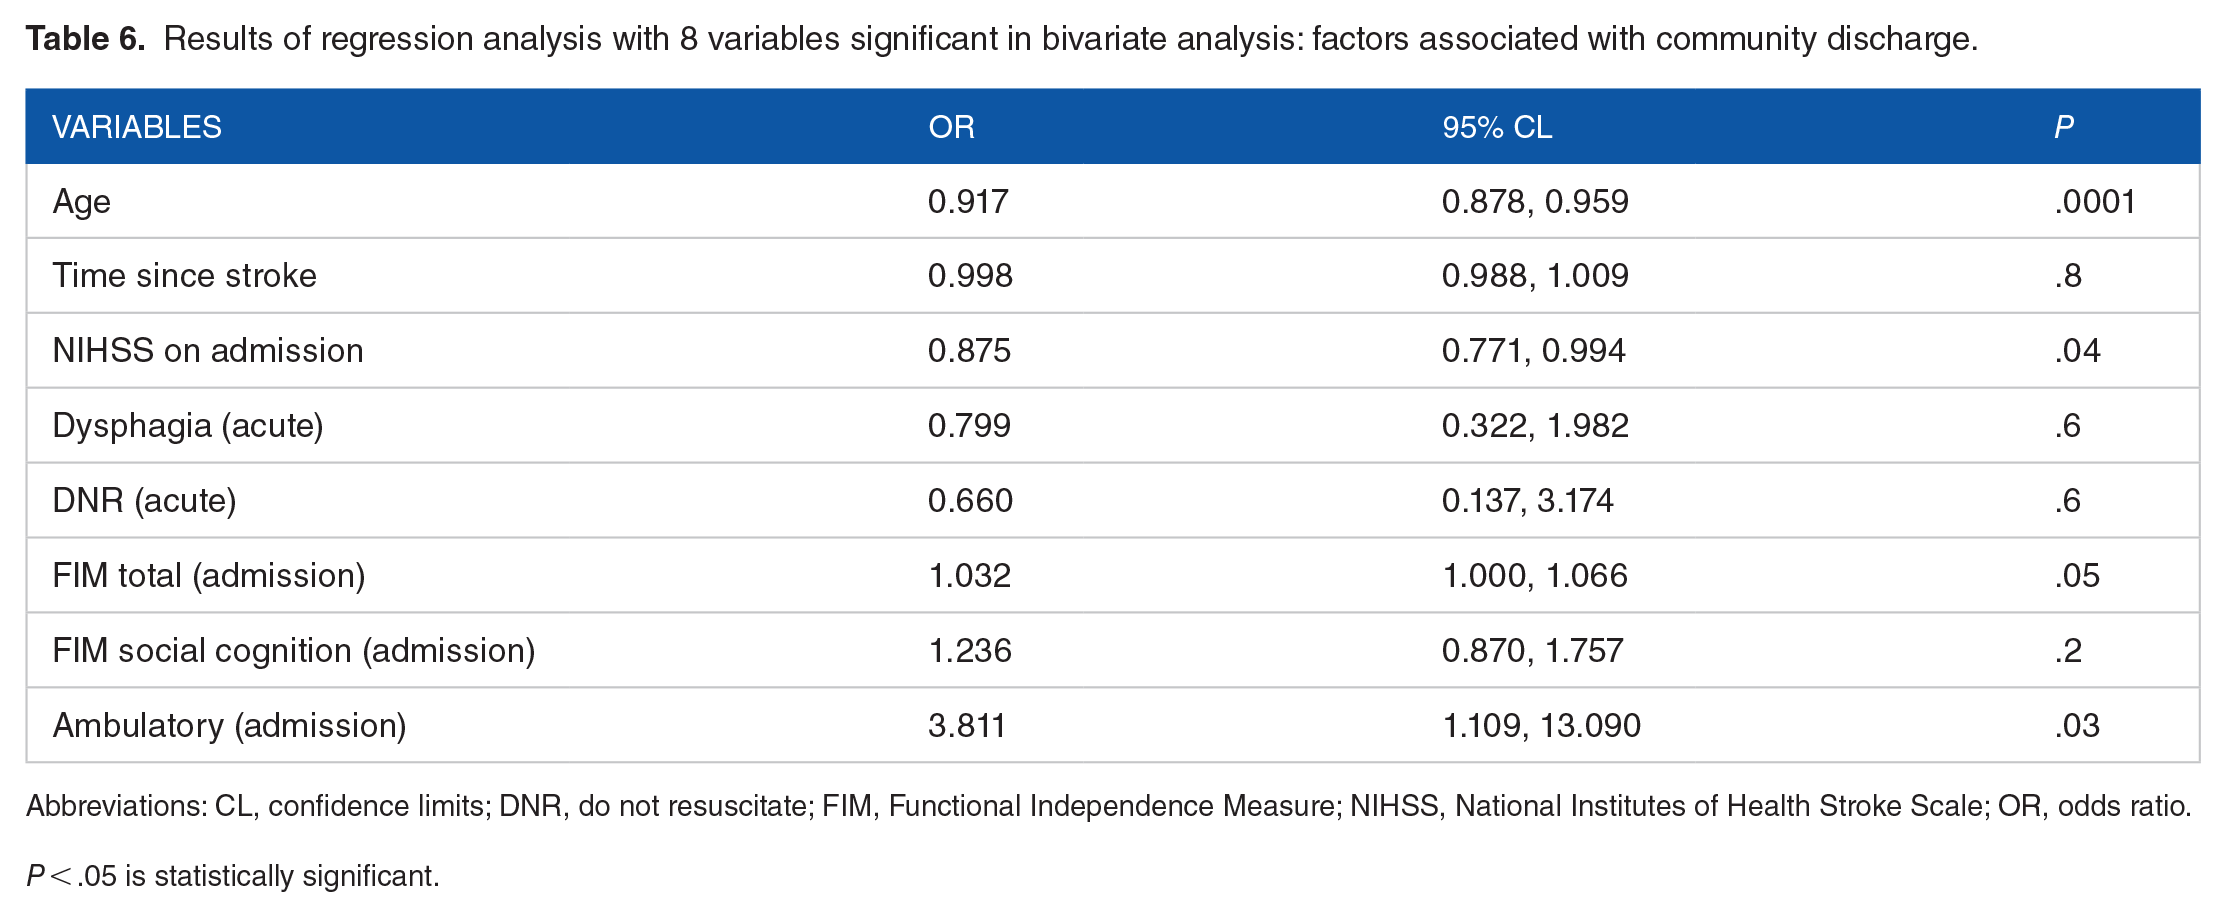
Task: Click the P column header
Action: point(2064,127)
